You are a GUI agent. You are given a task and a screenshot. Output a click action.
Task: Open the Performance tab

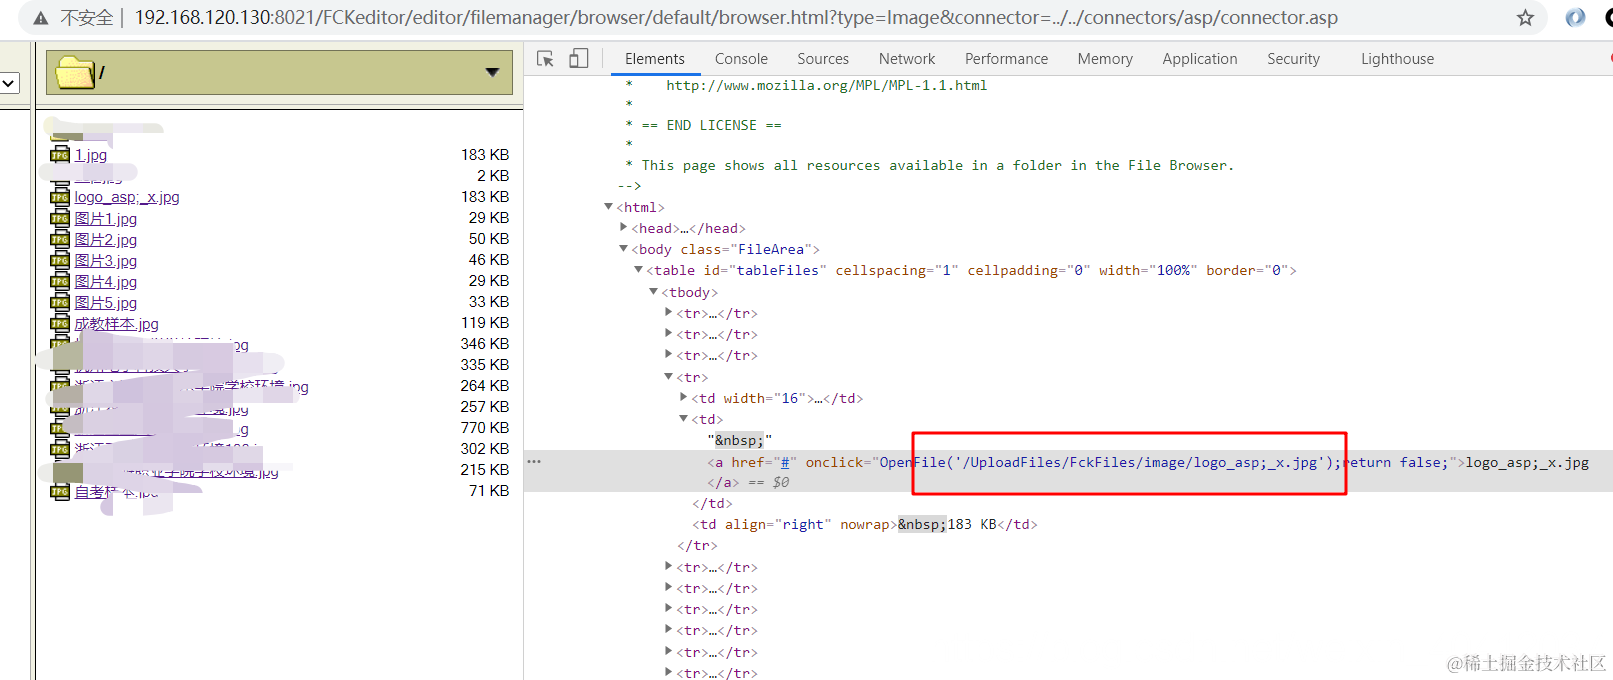coord(1006,59)
